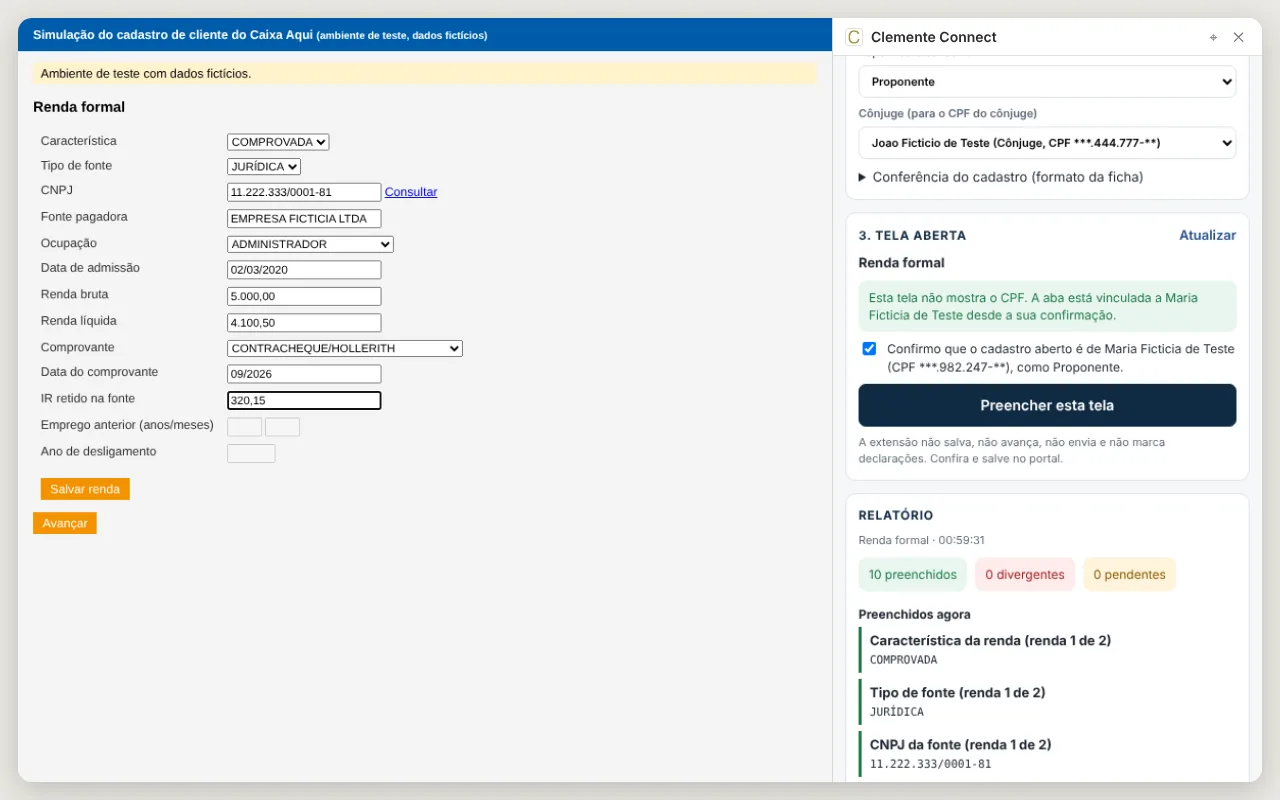Click the Renda bruta input field

click(x=304, y=296)
